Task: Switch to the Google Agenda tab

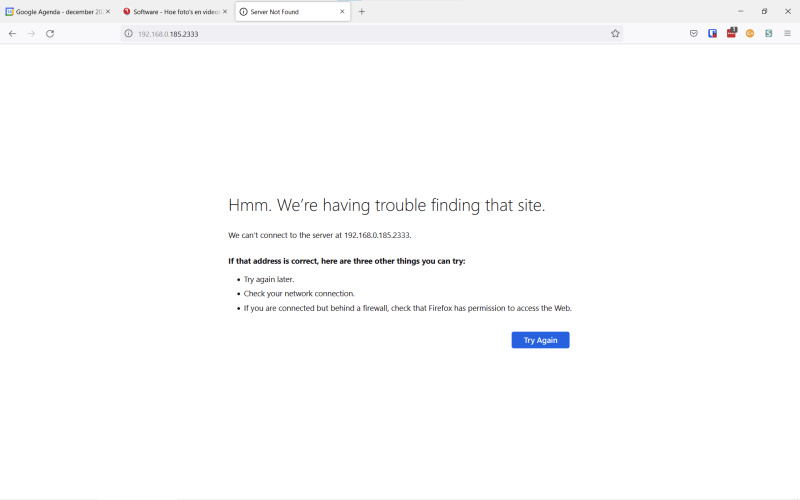Action: point(54,11)
